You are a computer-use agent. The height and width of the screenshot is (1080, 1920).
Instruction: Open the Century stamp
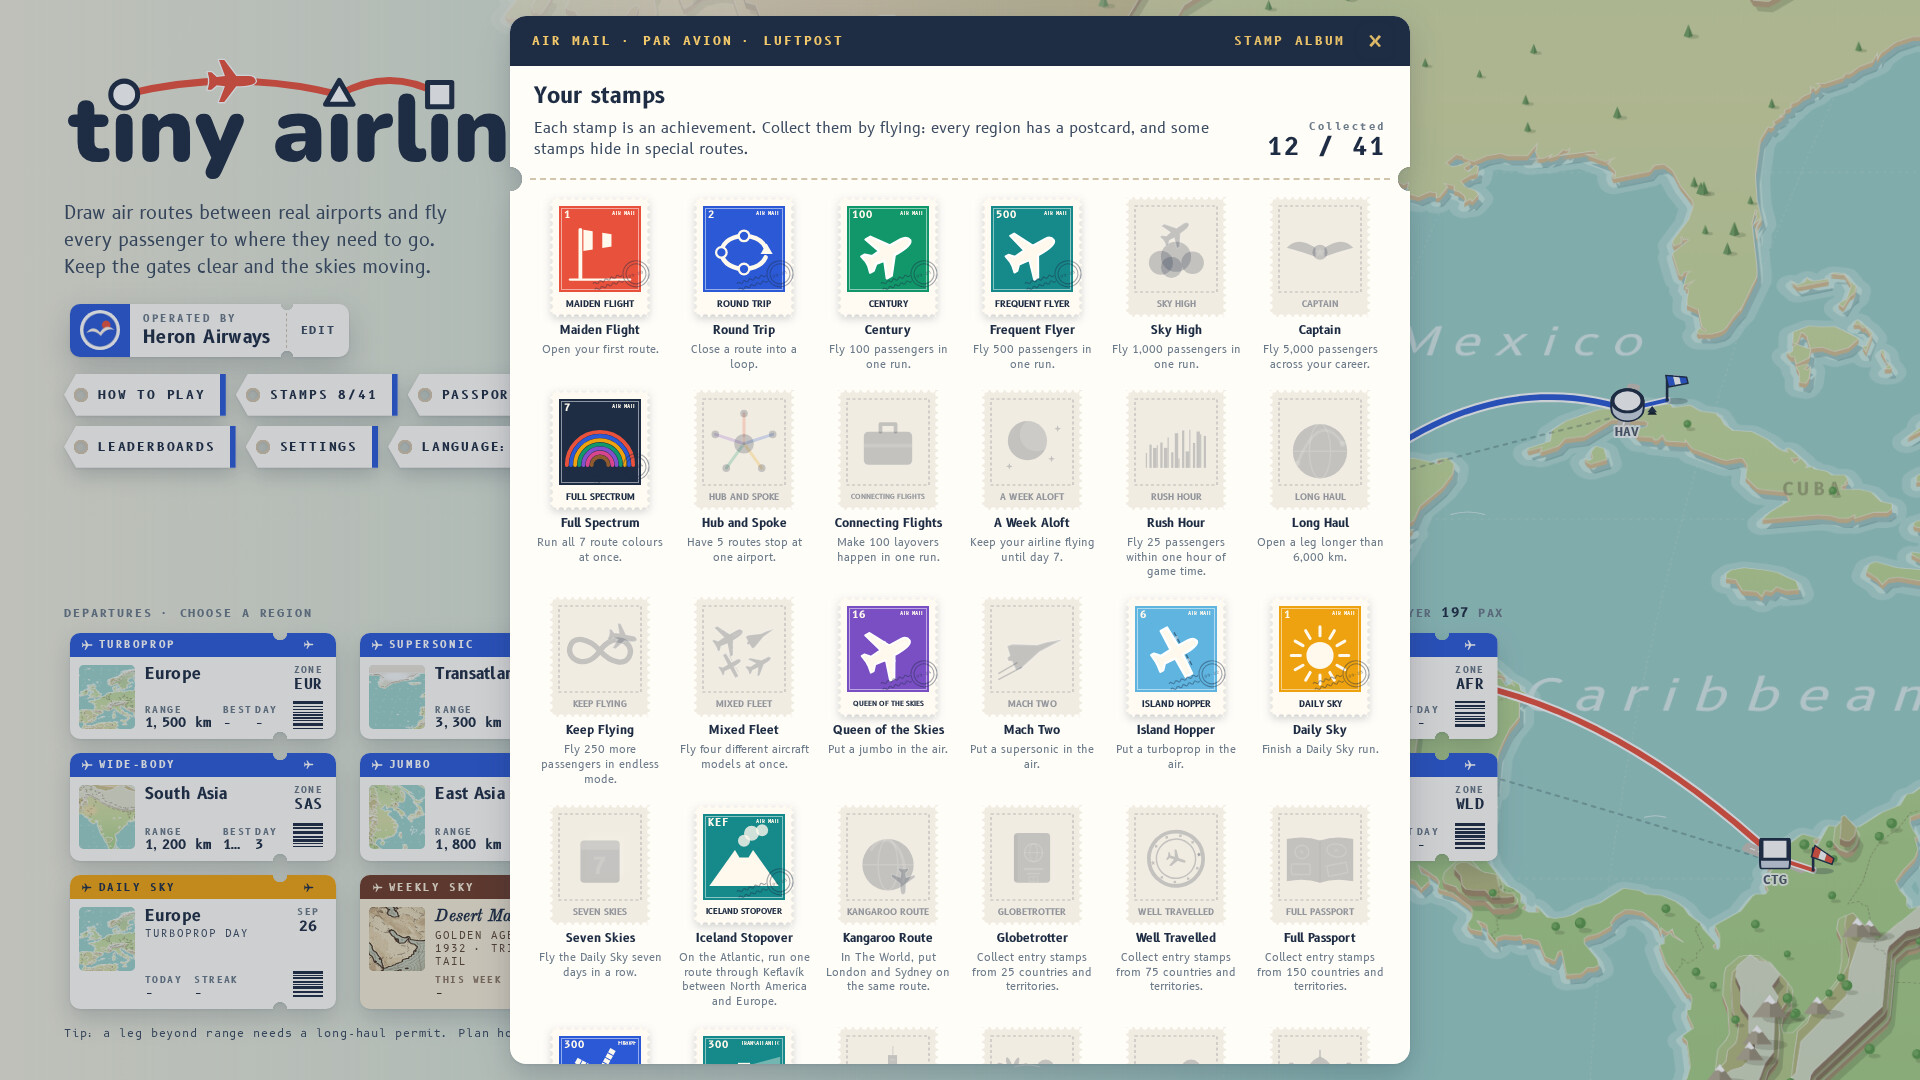[x=888, y=257]
